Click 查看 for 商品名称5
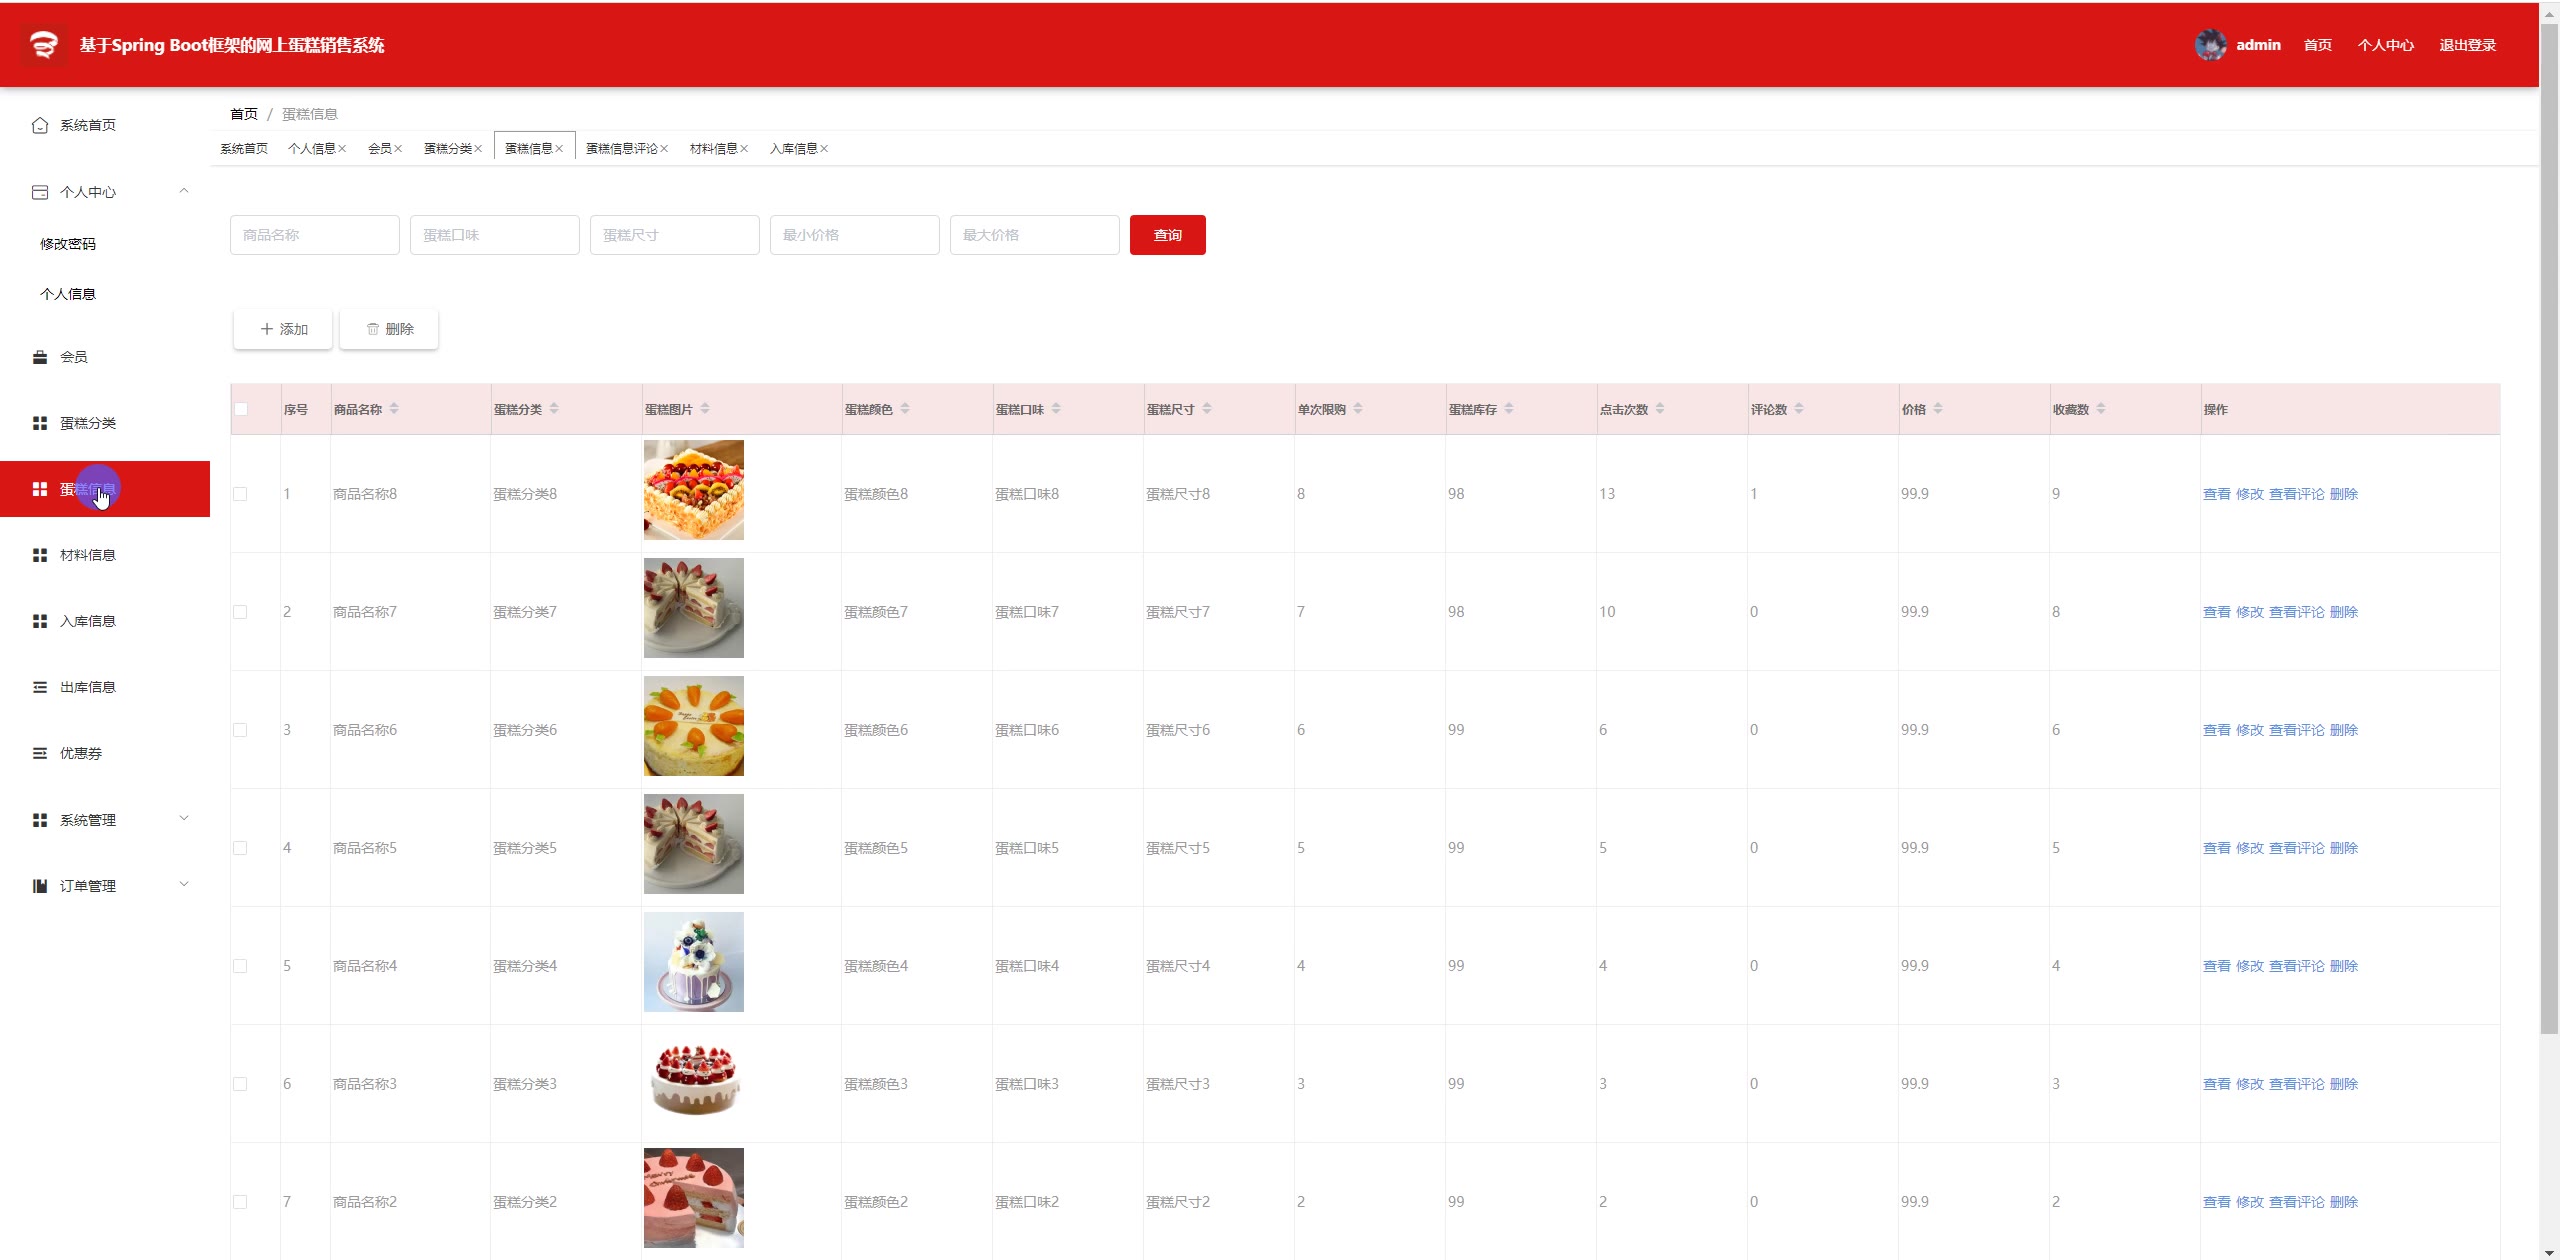The height and width of the screenshot is (1260, 2560). [2217, 848]
